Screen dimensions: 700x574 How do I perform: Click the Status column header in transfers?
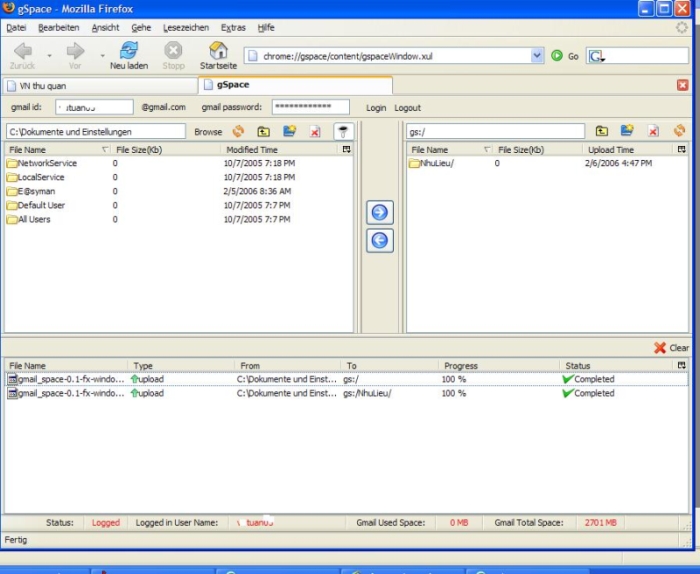tap(618, 366)
